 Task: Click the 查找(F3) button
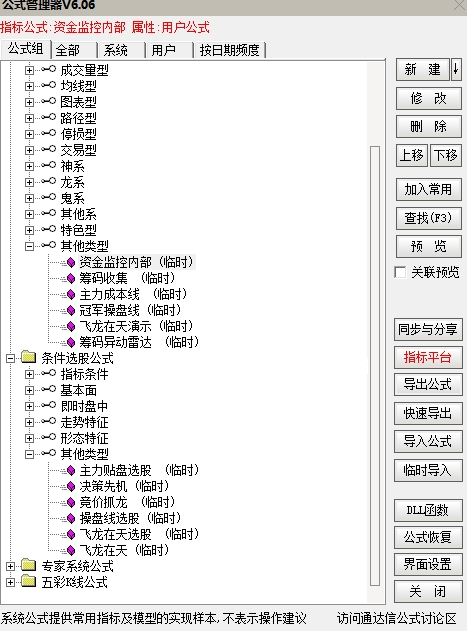pyautogui.click(x=429, y=219)
